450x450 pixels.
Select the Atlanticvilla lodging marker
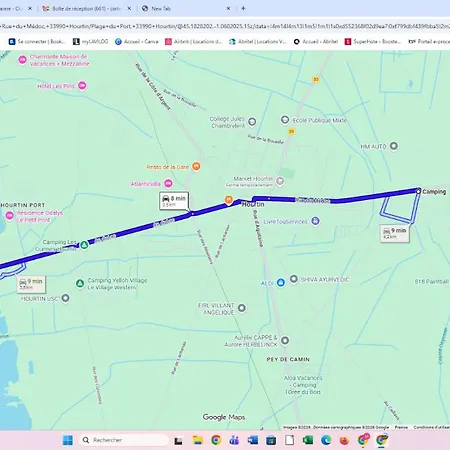tap(169, 183)
